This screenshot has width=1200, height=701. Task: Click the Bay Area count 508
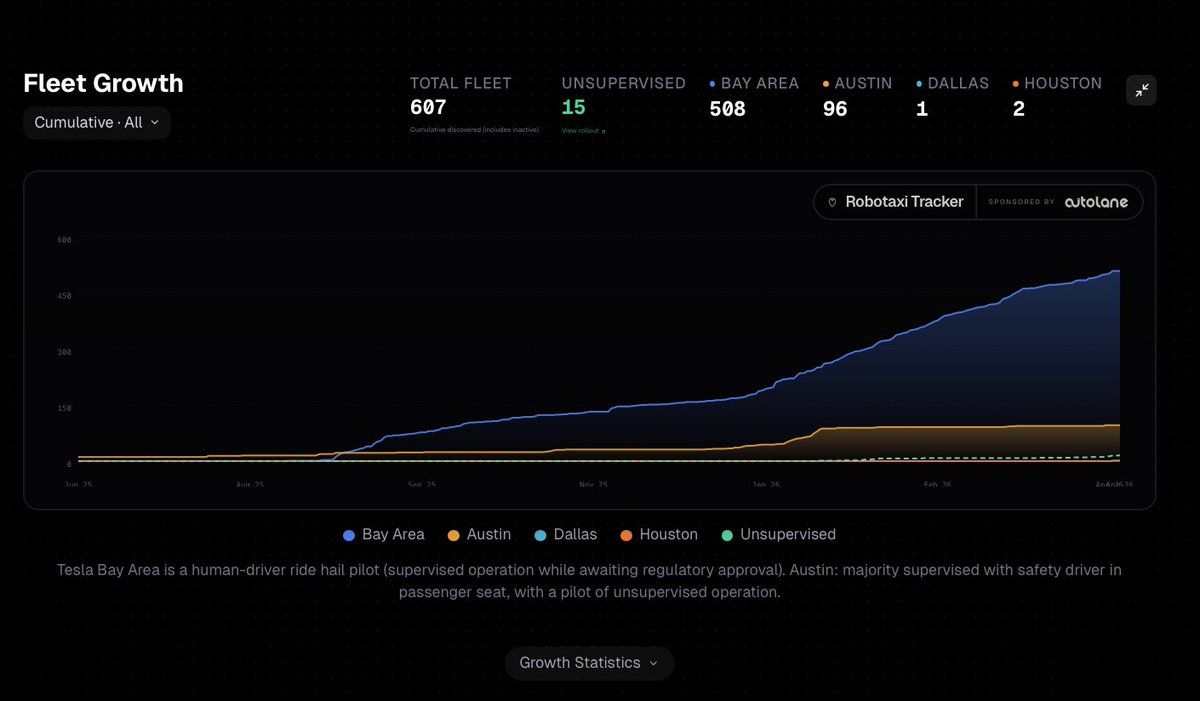[728, 109]
